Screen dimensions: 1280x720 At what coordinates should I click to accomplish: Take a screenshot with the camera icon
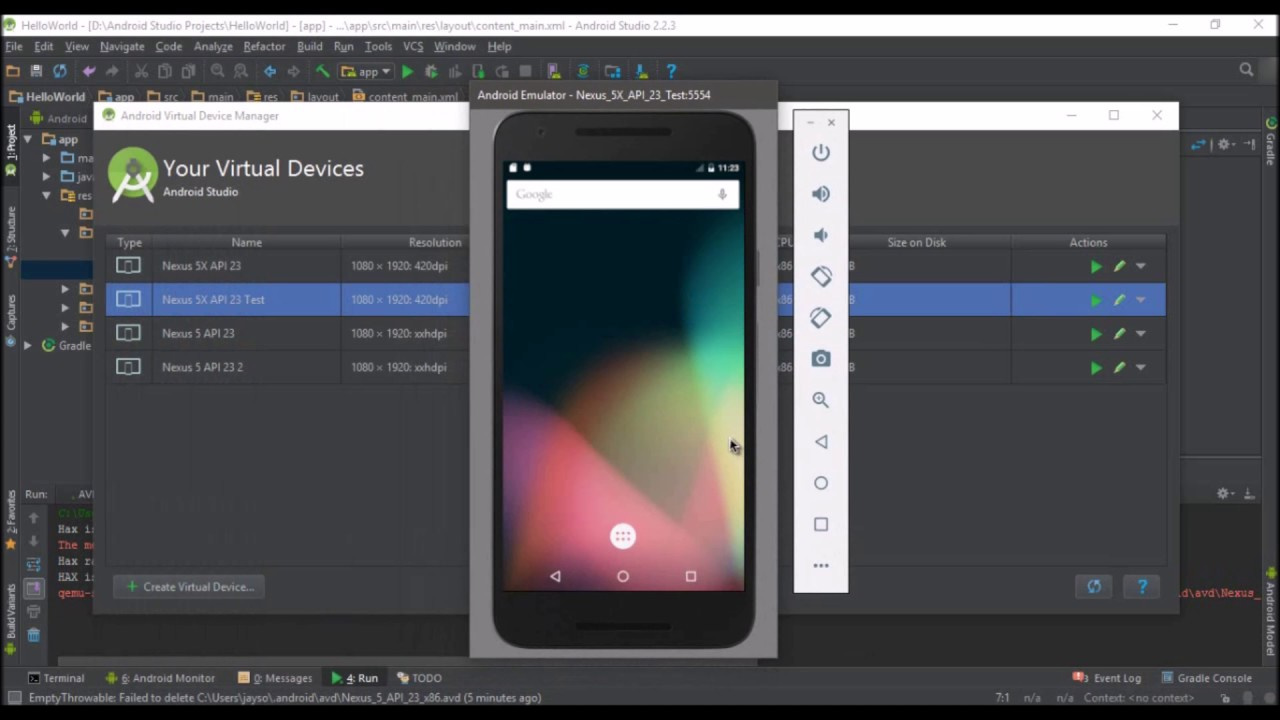[820, 359]
